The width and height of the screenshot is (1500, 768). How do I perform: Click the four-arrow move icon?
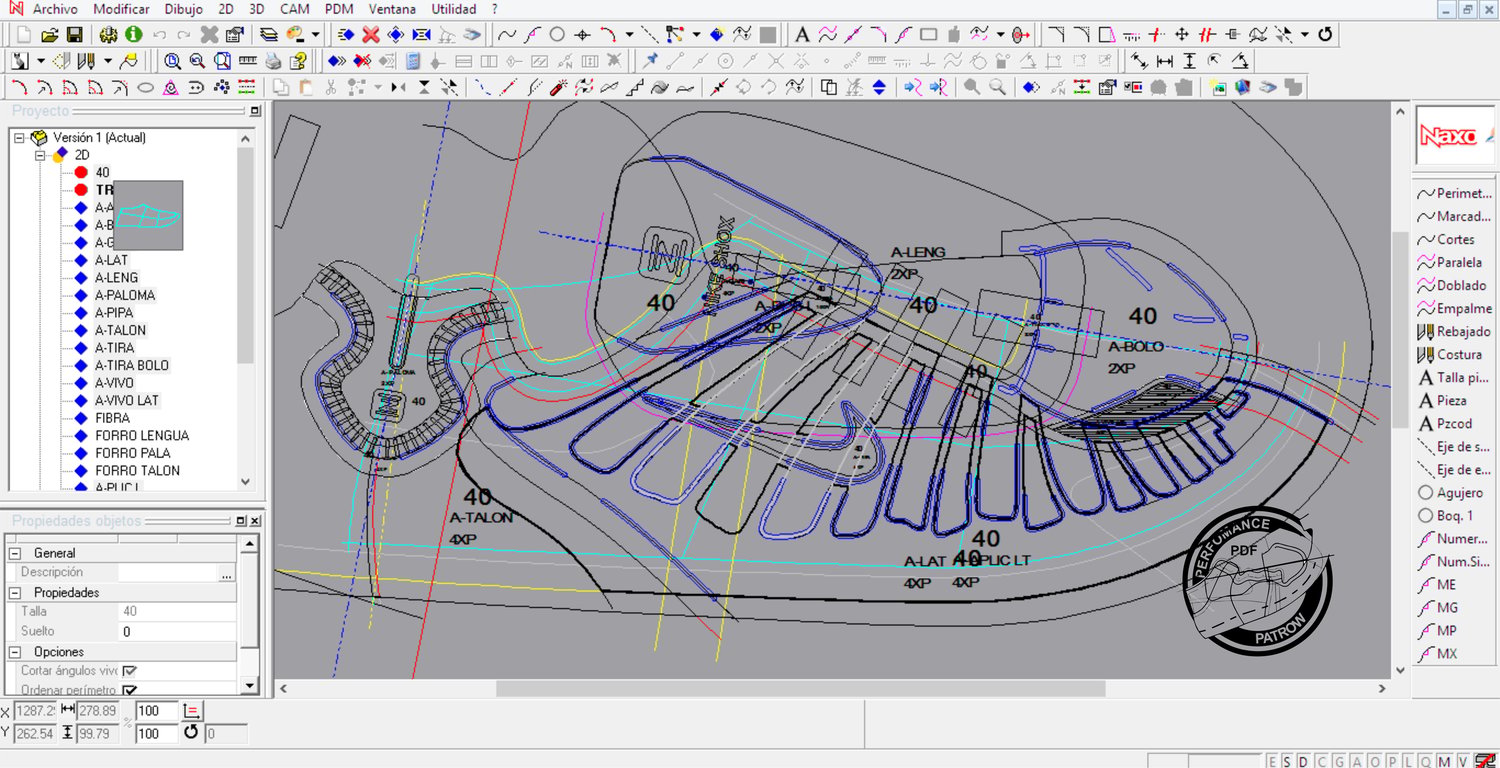pos(1181,34)
